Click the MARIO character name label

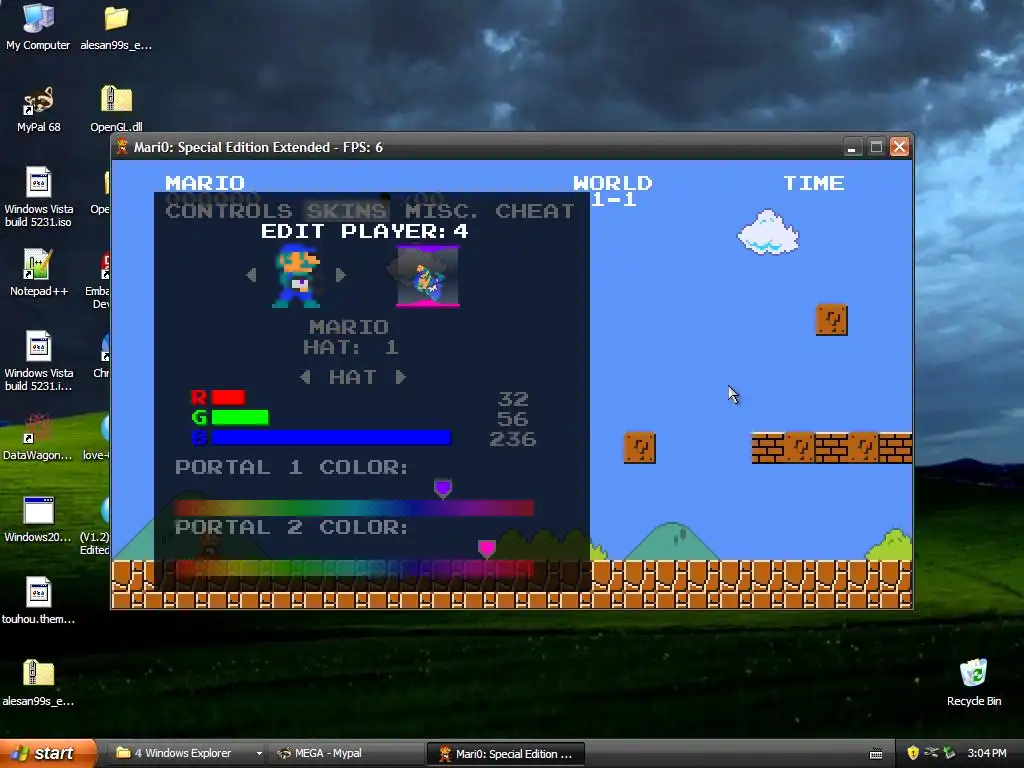point(349,327)
